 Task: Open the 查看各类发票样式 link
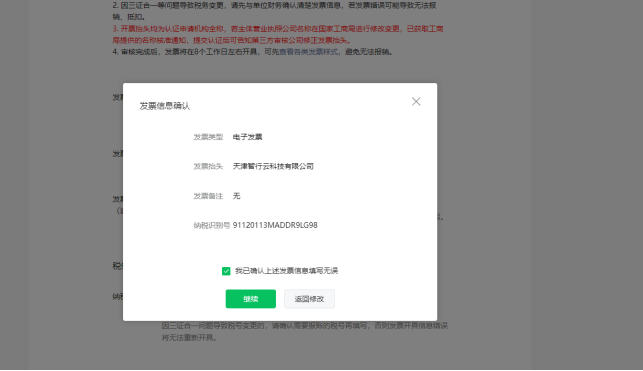tap(309, 52)
